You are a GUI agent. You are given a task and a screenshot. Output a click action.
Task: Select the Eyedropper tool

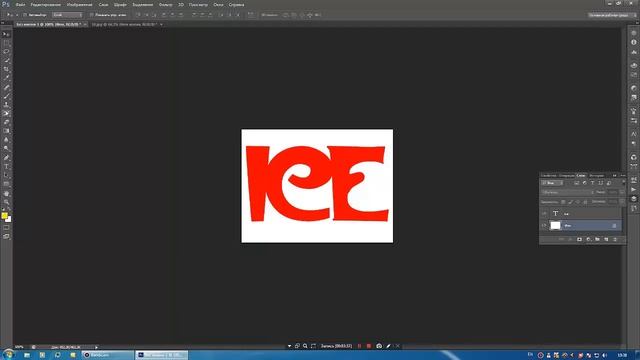[6, 78]
